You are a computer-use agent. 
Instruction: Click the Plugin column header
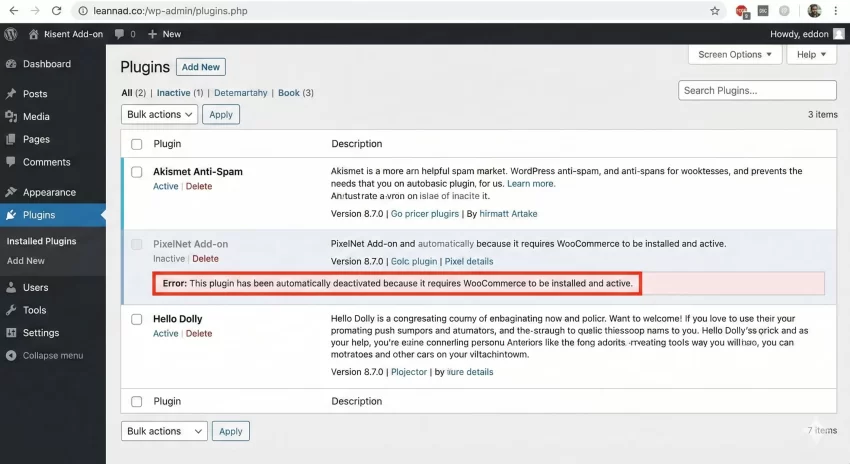167,144
